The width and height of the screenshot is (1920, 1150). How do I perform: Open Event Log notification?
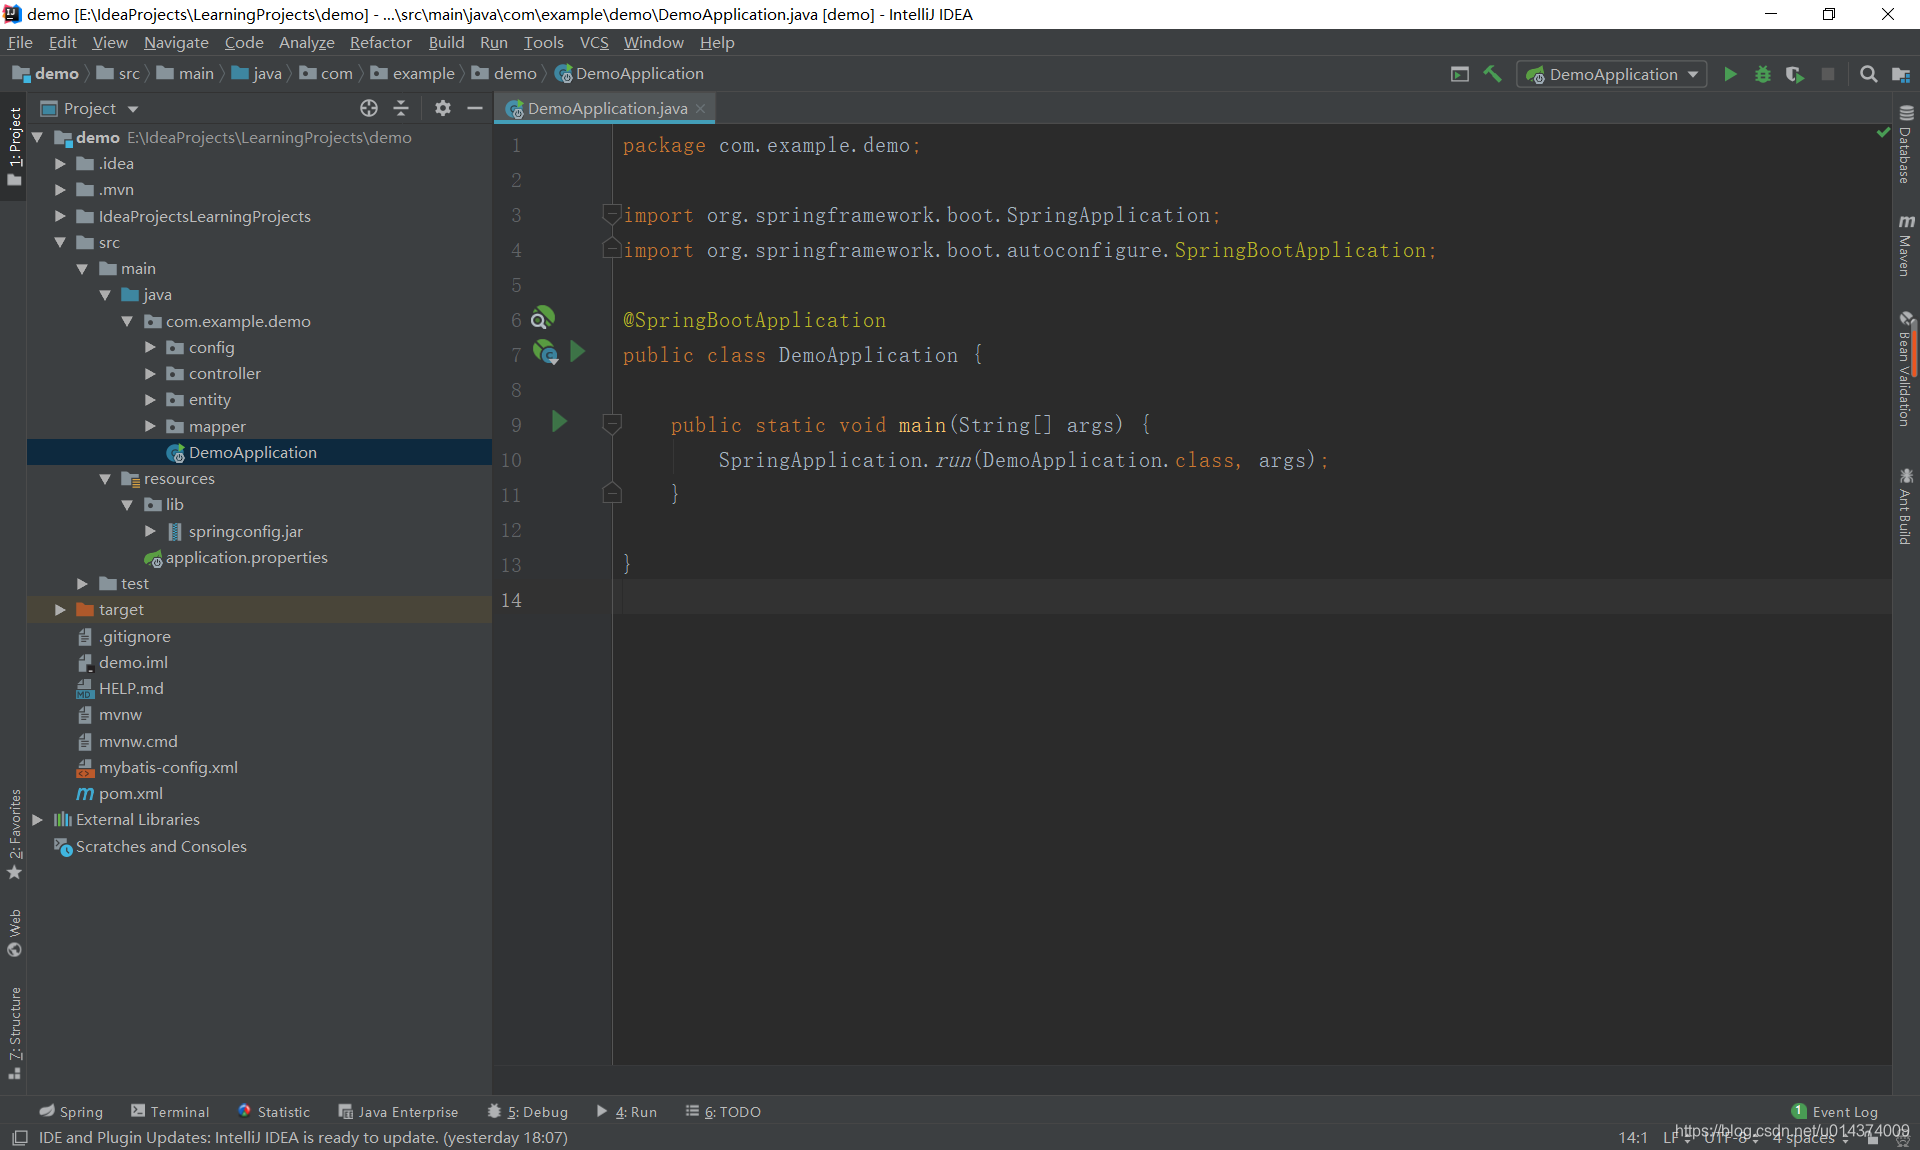pyautogui.click(x=1835, y=1112)
